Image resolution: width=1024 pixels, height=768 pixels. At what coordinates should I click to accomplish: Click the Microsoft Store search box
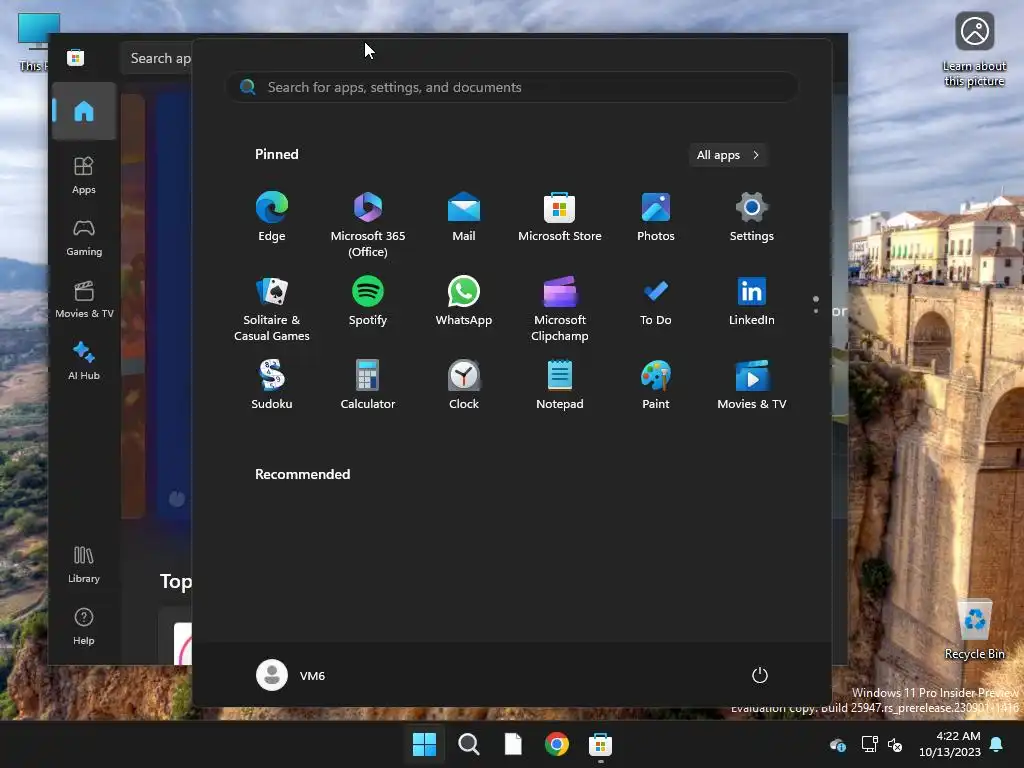157,58
